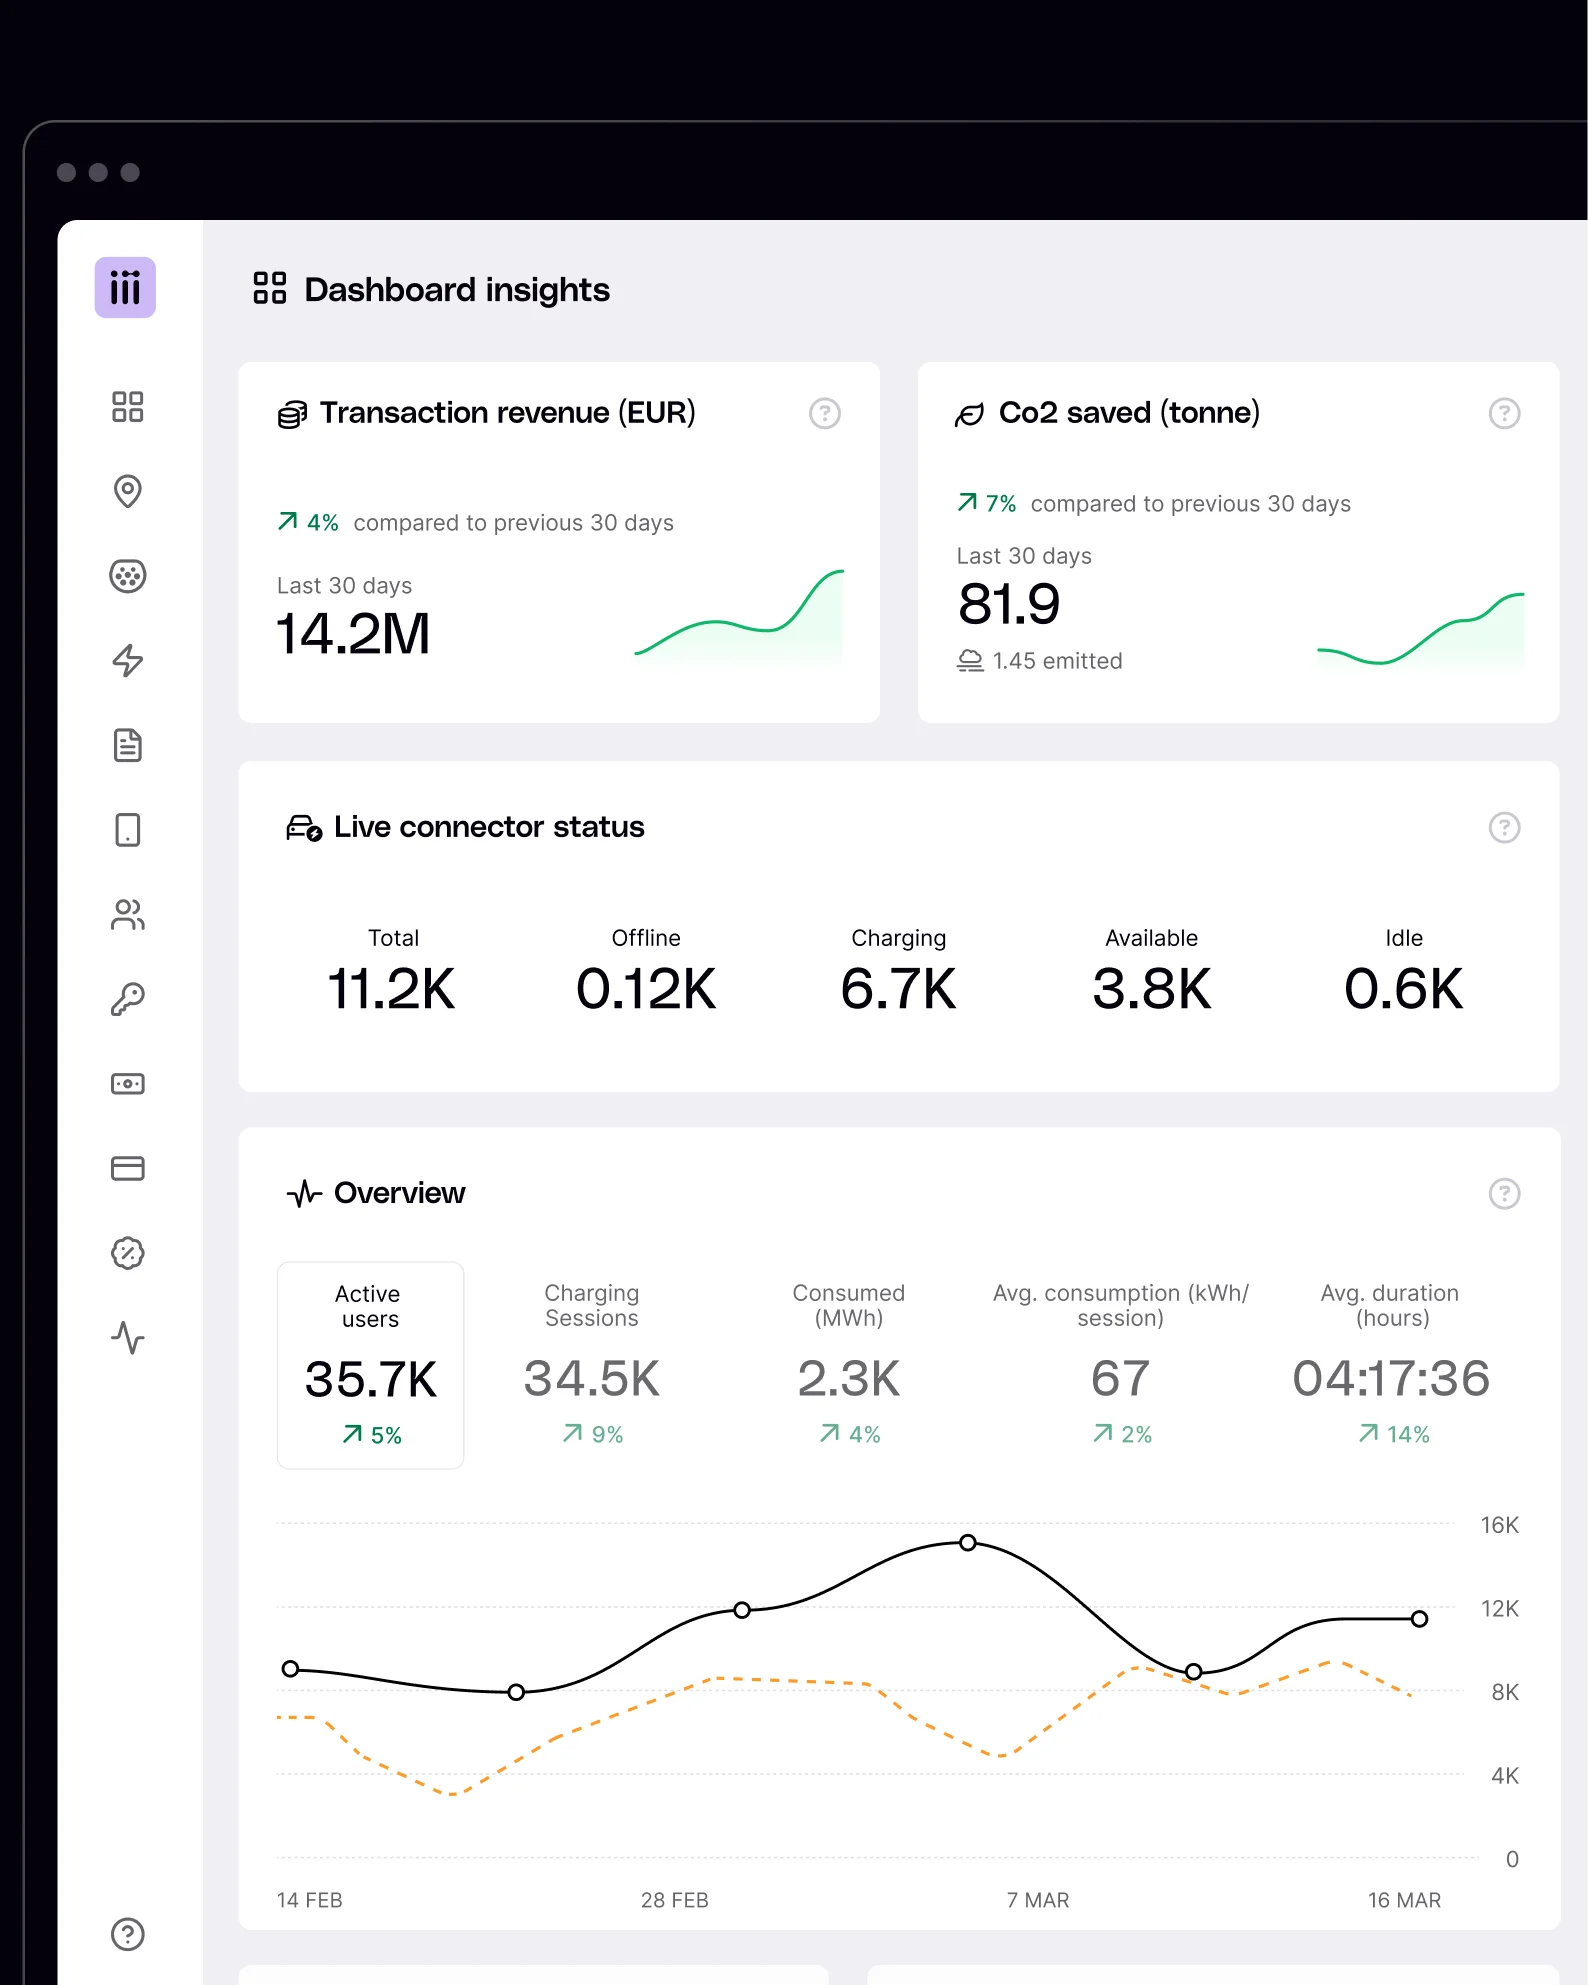
Task: Click the cloud icon beside 1.45 emitted
Action: click(970, 661)
